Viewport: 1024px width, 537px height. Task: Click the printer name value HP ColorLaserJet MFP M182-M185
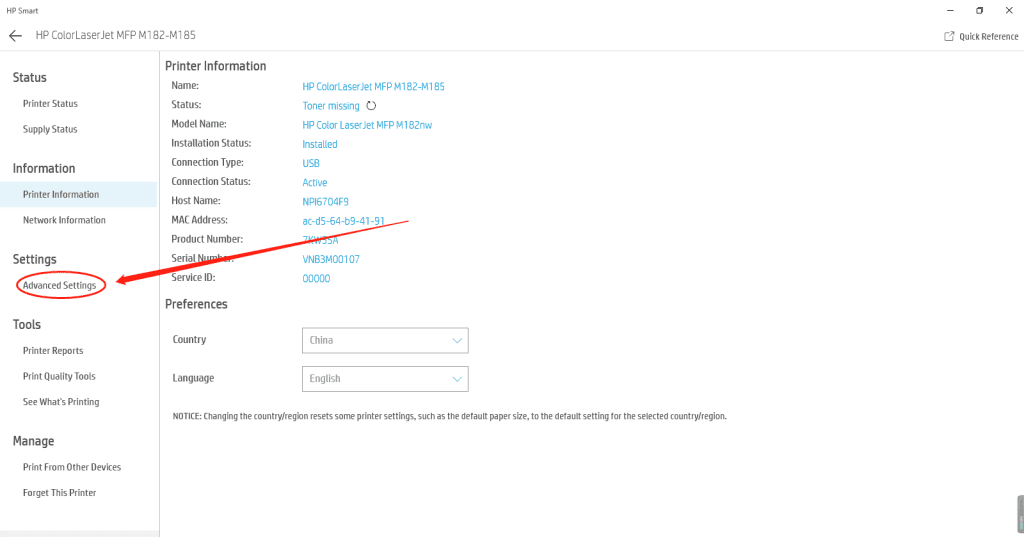(373, 86)
